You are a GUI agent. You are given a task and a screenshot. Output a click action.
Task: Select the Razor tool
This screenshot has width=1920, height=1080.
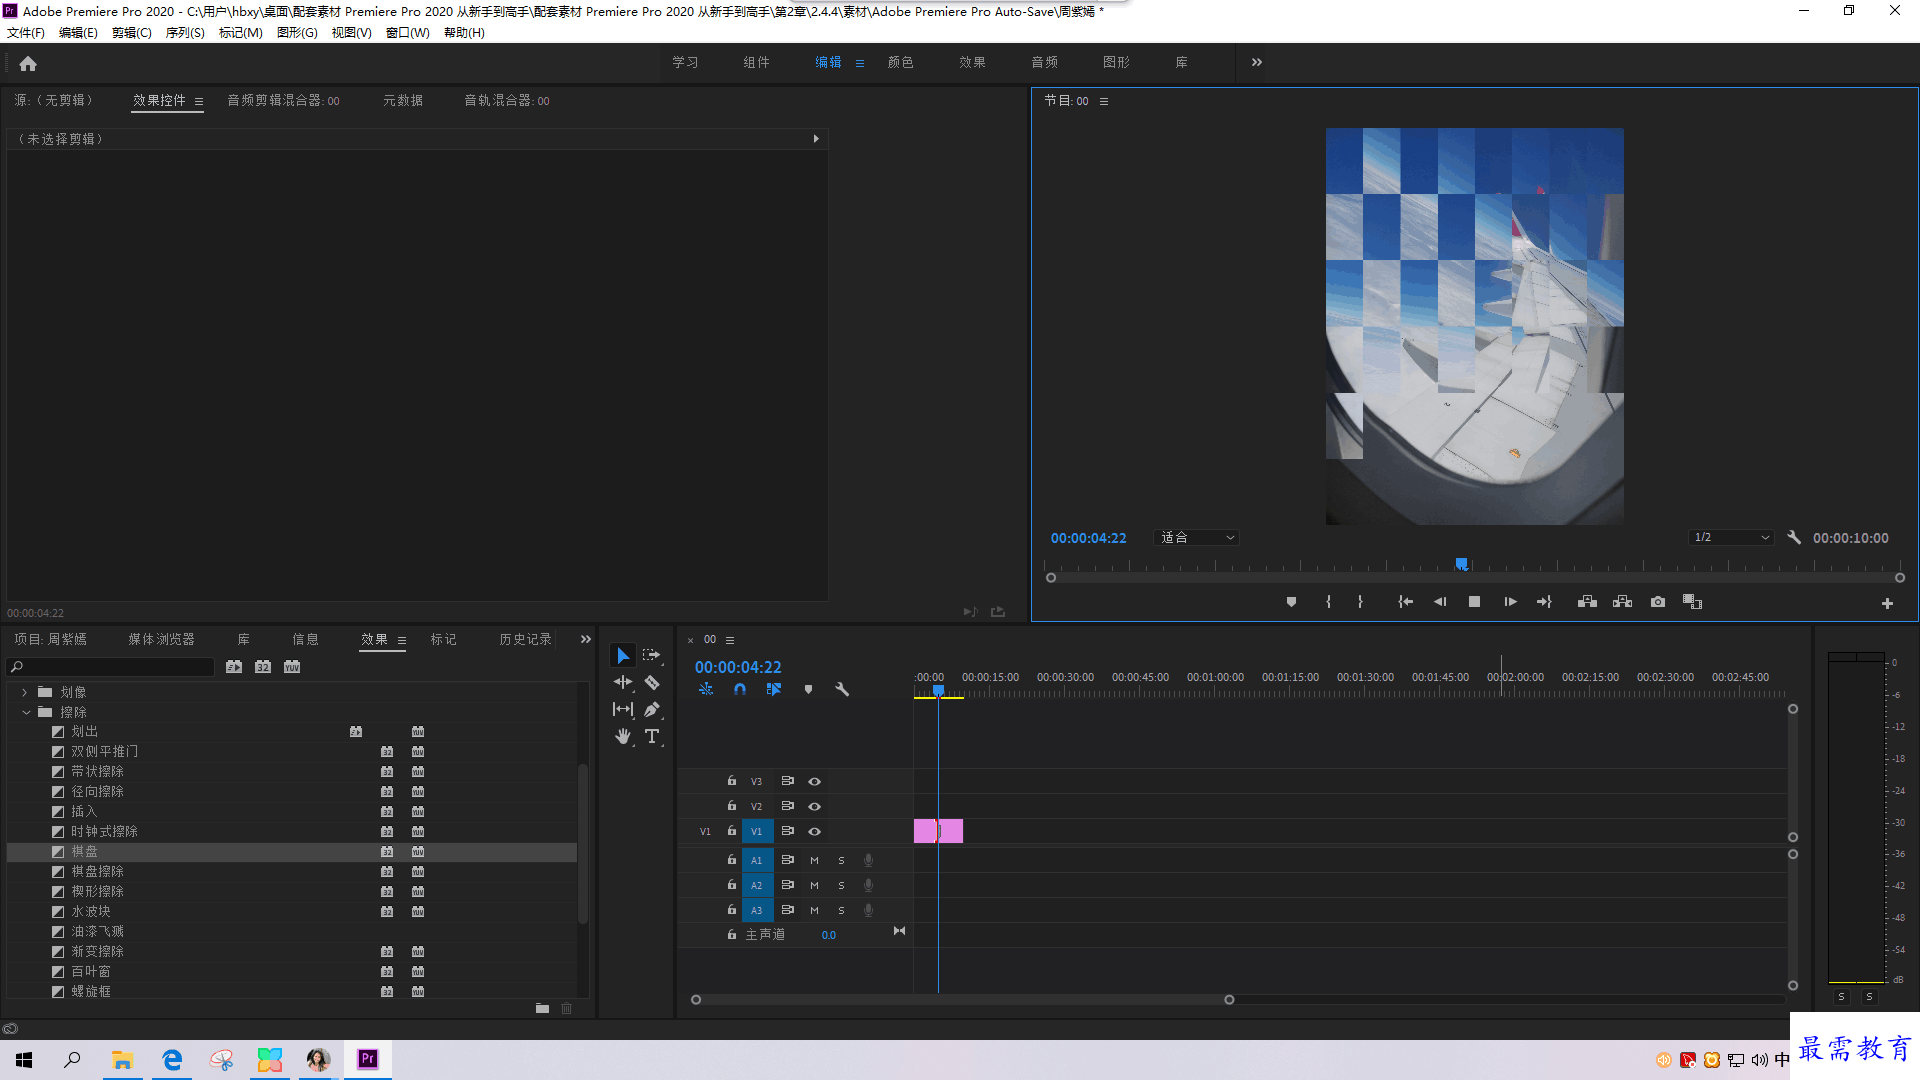pos(652,683)
